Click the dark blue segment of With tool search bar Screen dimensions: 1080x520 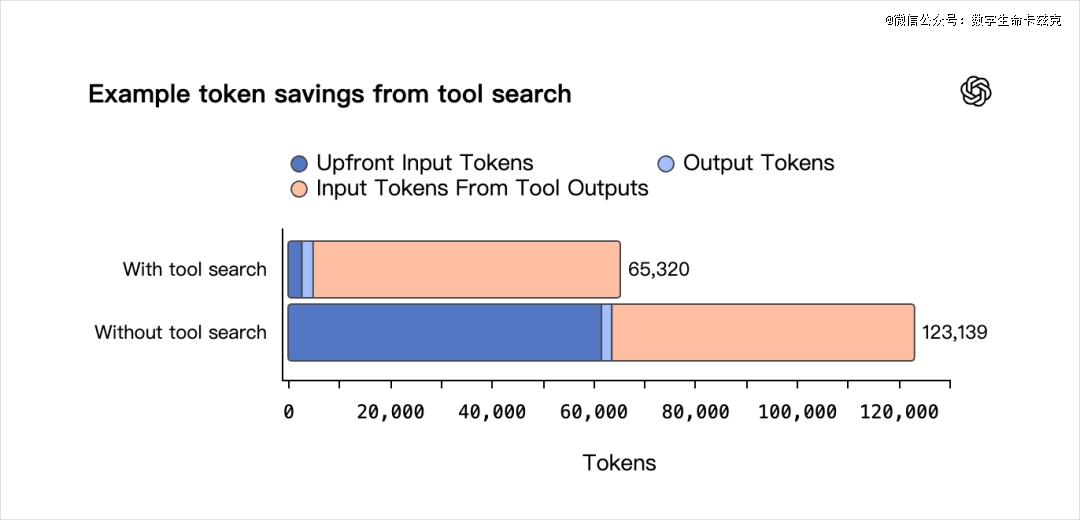click(295, 269)
